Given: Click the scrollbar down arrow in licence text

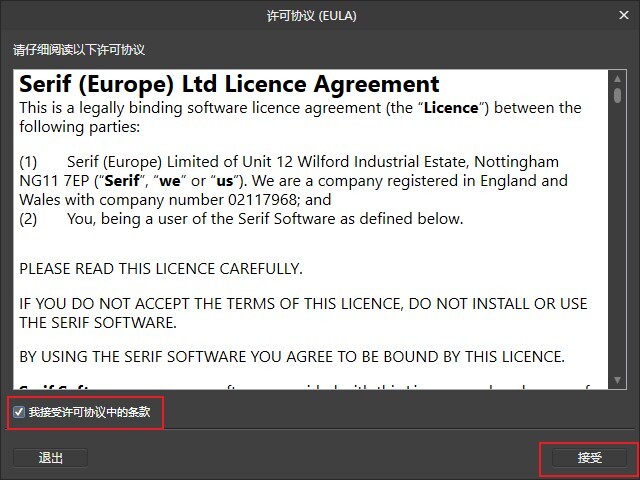Looking at the screenshot, I should pyautogui.click(x=617, y=380).
